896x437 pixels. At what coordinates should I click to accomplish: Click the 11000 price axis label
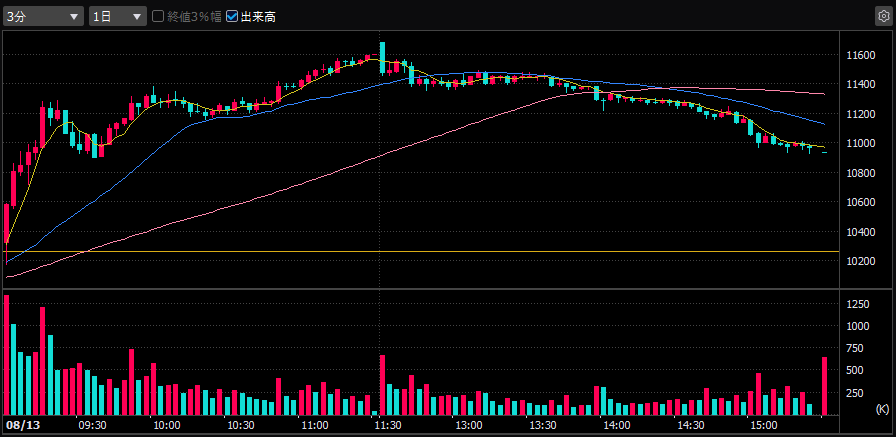pyautogui.click(x=861, y=143)
